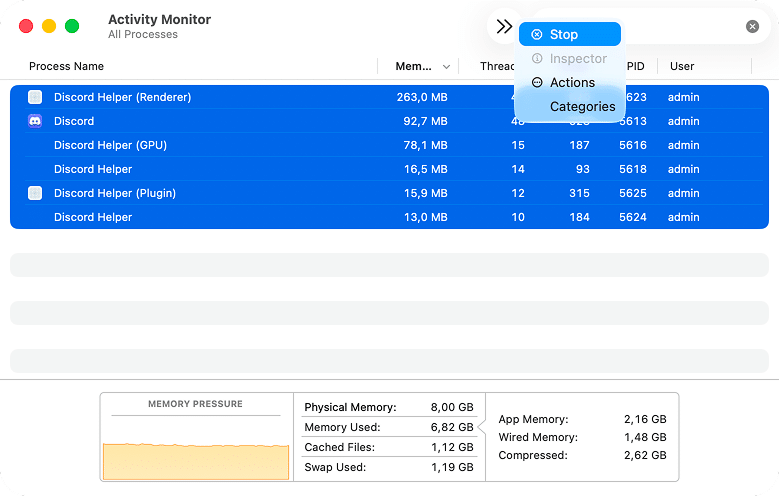Click the 78,1 MB memory value

[x=425, y=145]
